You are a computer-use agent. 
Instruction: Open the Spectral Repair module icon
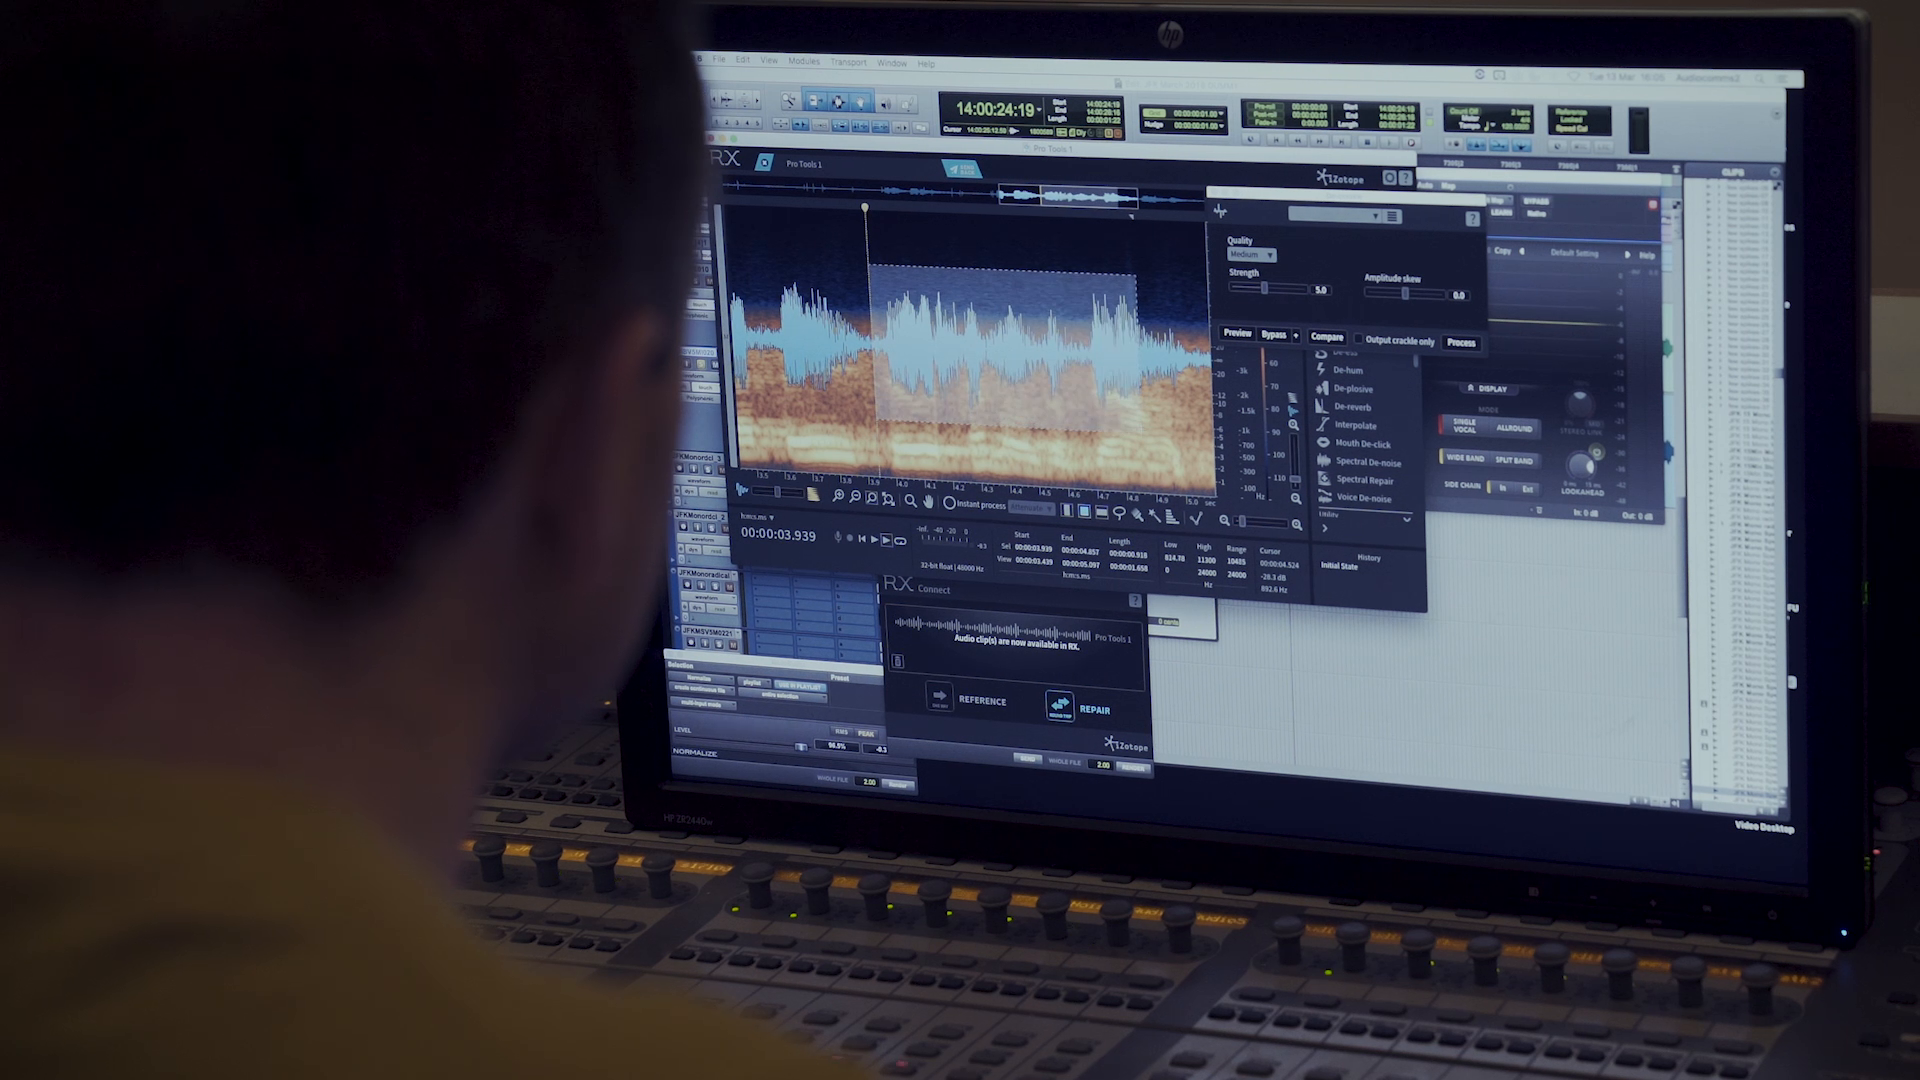[1324, 479]
